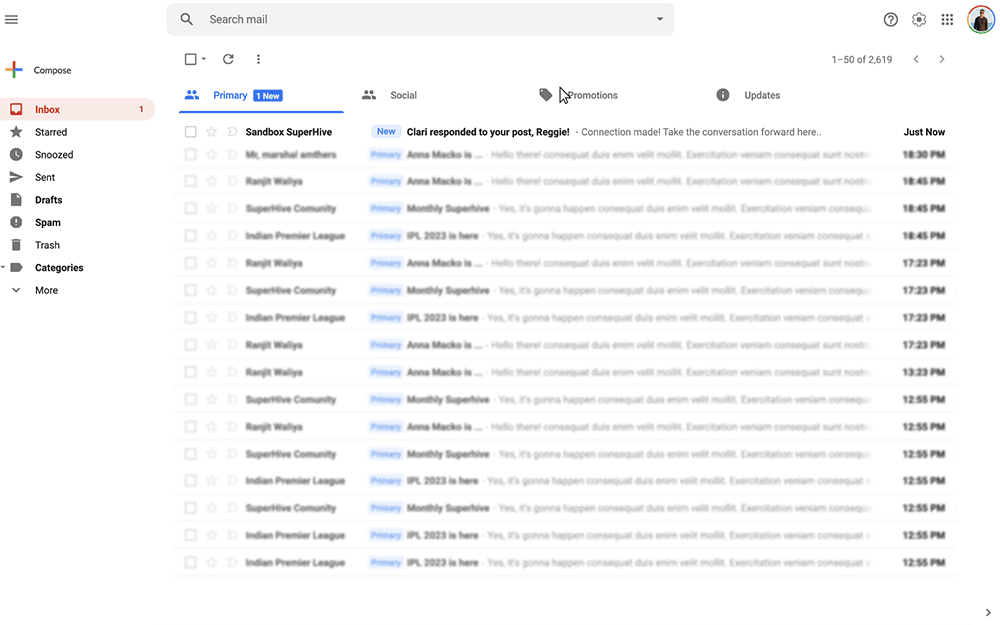The image size is (1000, 625).
Task: Switch to the Primary tab
Action: tap(261, 96)
